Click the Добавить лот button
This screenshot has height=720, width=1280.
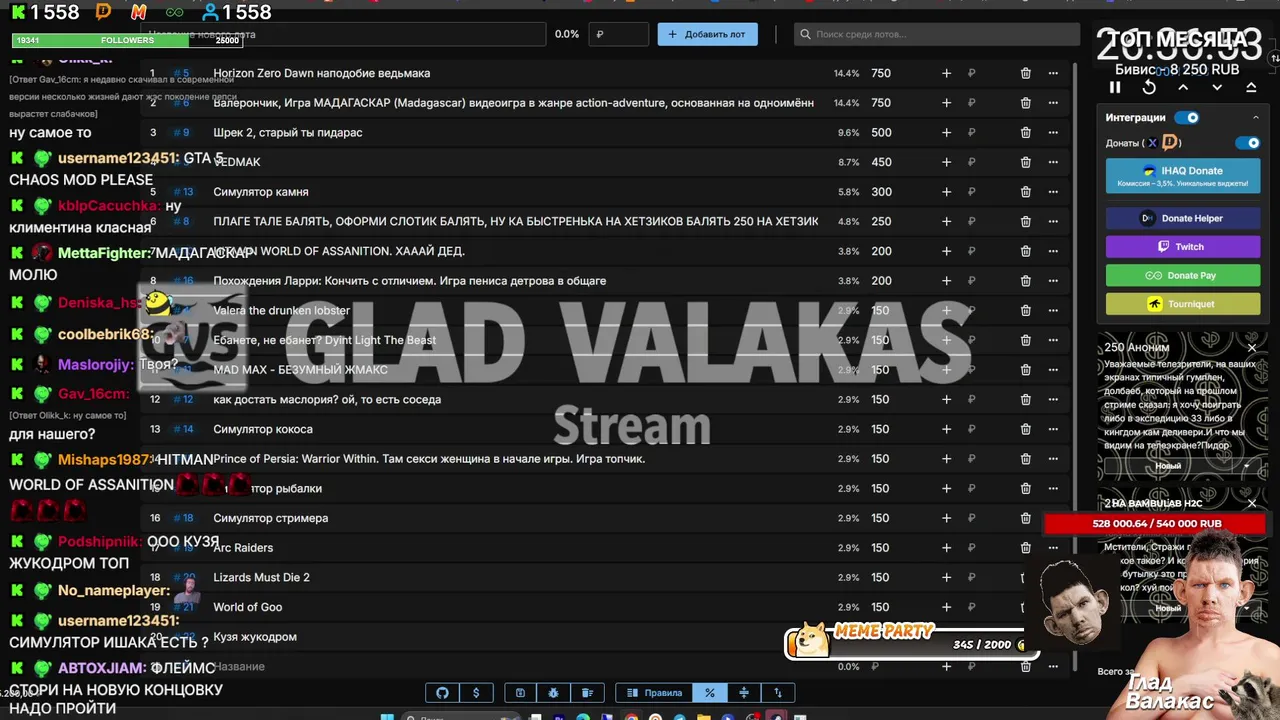[x=707, y=34]
